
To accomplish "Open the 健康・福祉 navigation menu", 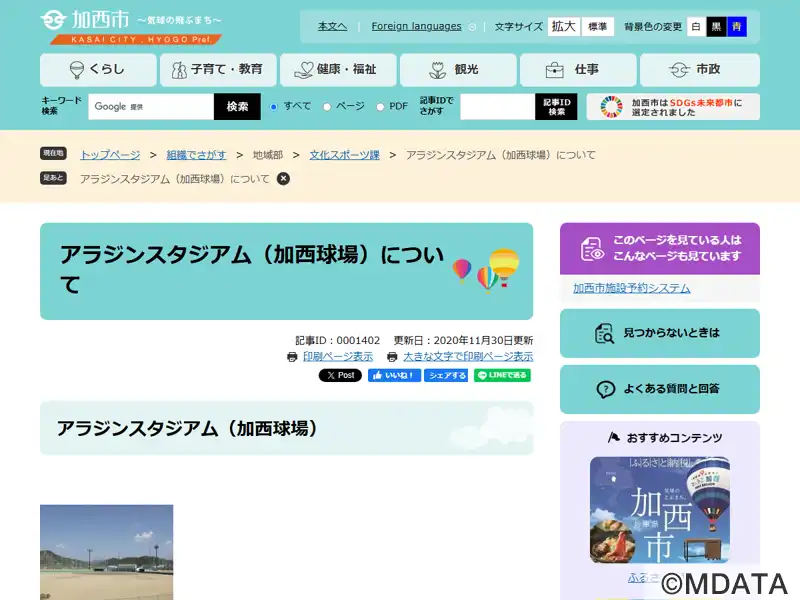I will pos(338,70).
